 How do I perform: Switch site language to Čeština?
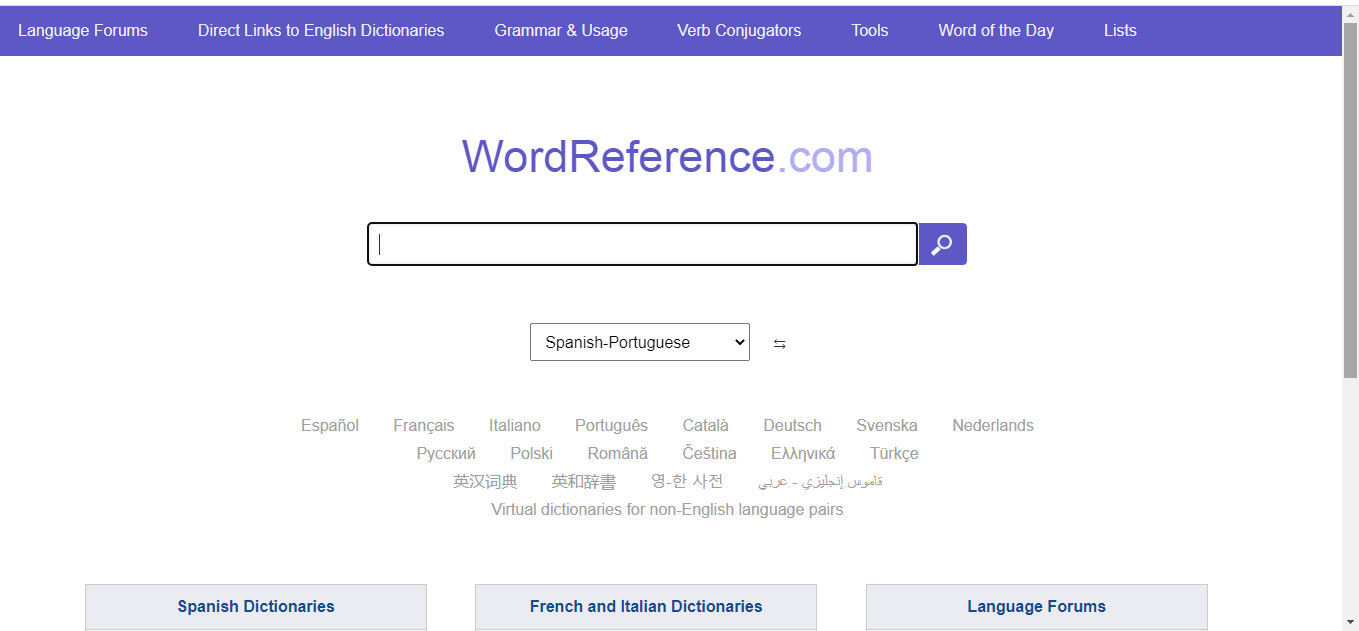click(710, 453)
